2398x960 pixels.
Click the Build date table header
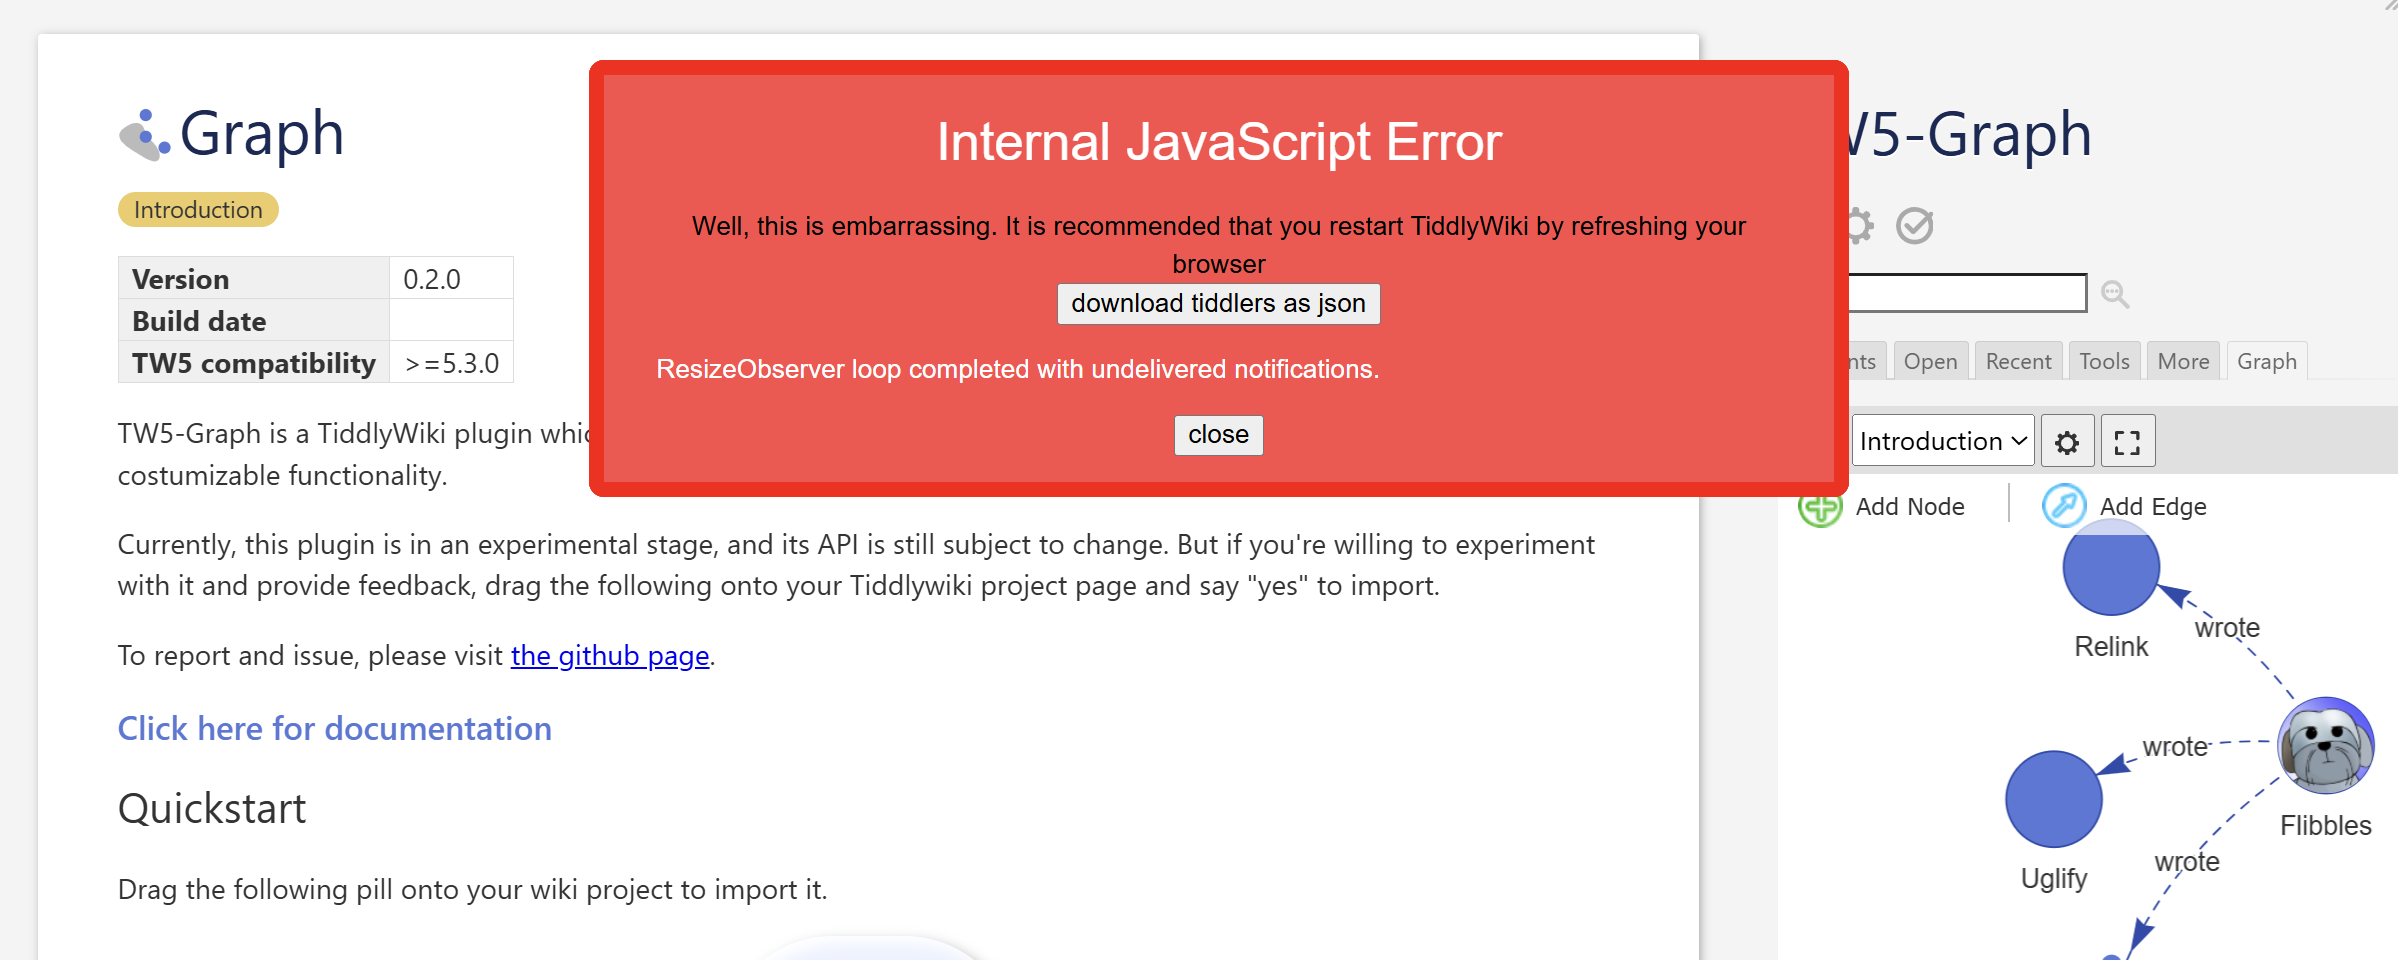pyautogui.click(x=254, y=321)
